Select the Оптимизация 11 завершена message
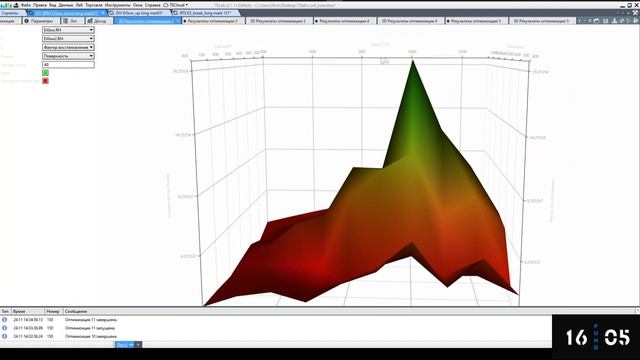The height and width of the screenshot is (360, 640). (91, 320)
